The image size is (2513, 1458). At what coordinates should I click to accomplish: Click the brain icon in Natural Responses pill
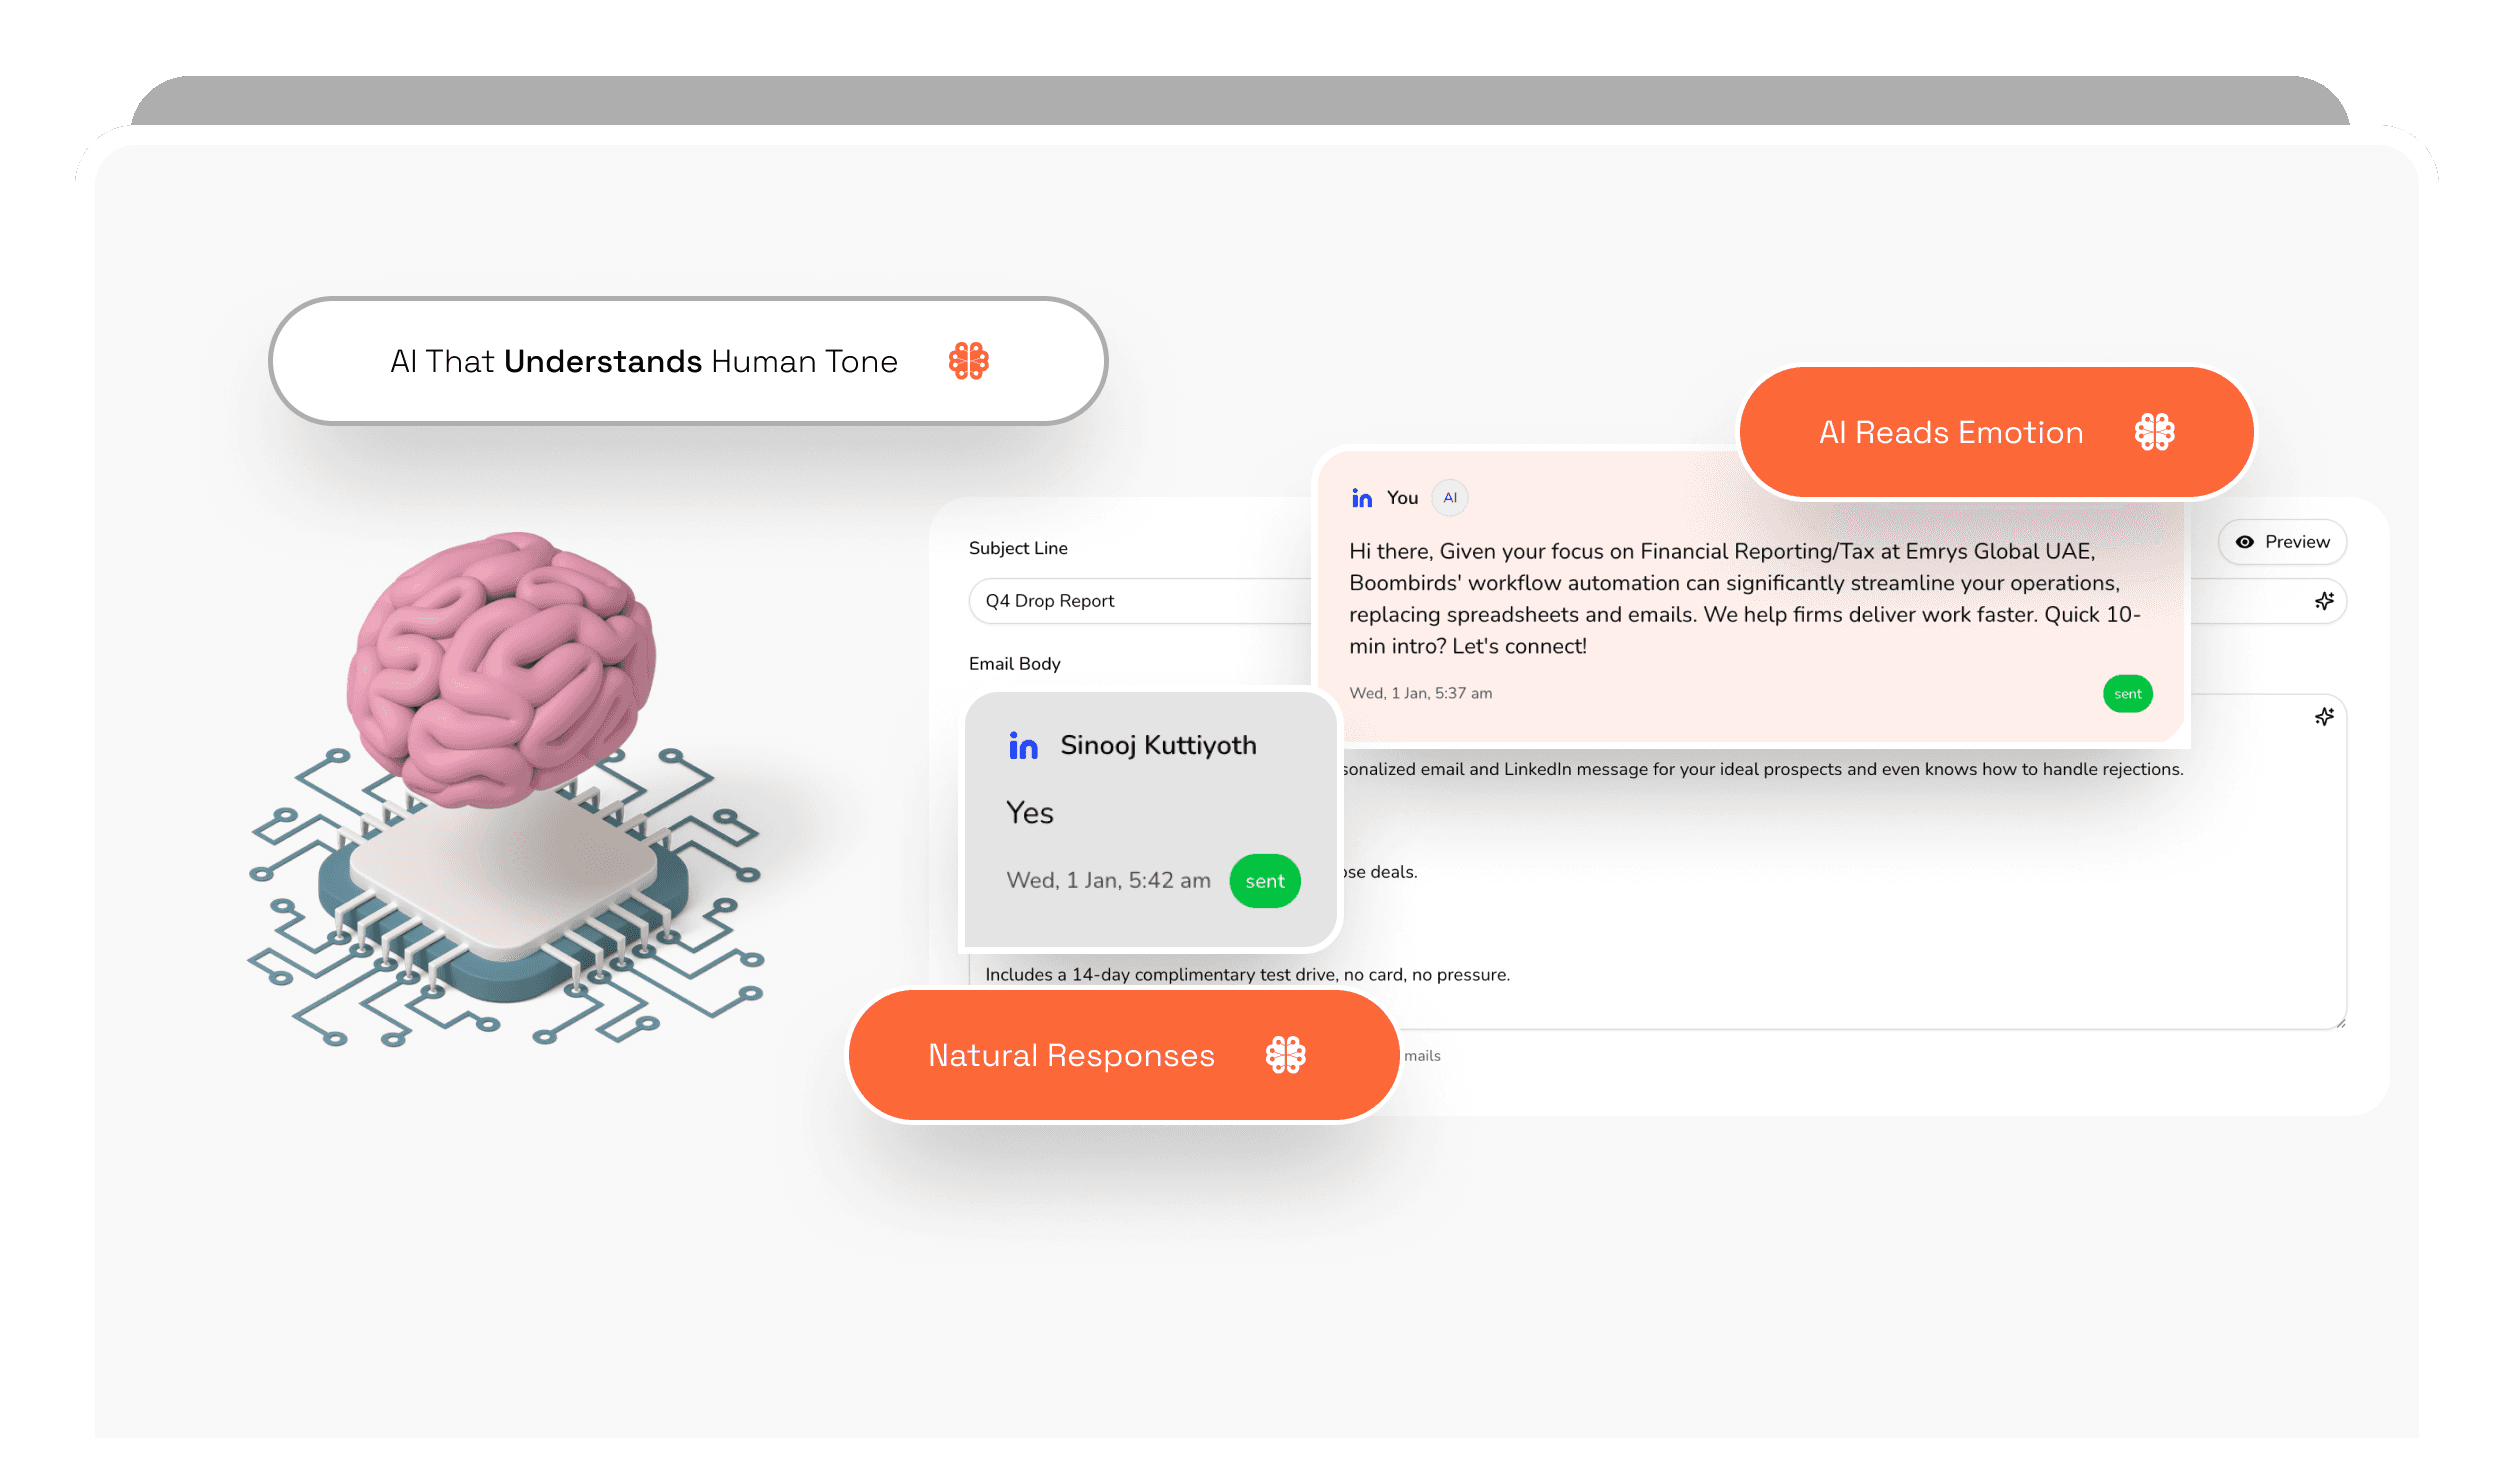pos(1285,1055)
